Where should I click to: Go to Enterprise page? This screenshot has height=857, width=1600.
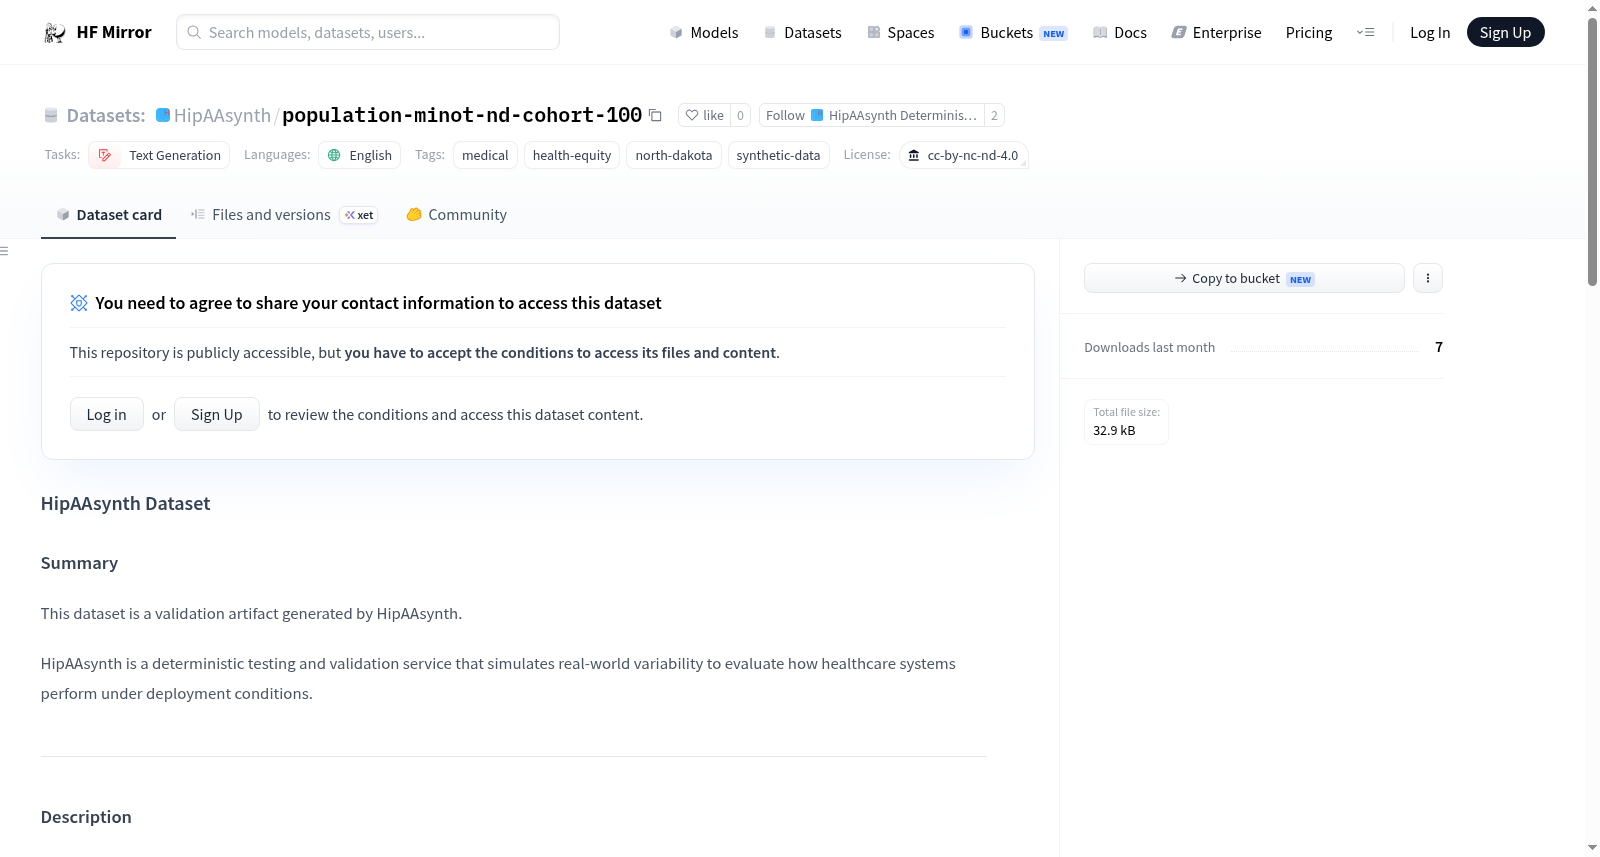(1216, 33)
